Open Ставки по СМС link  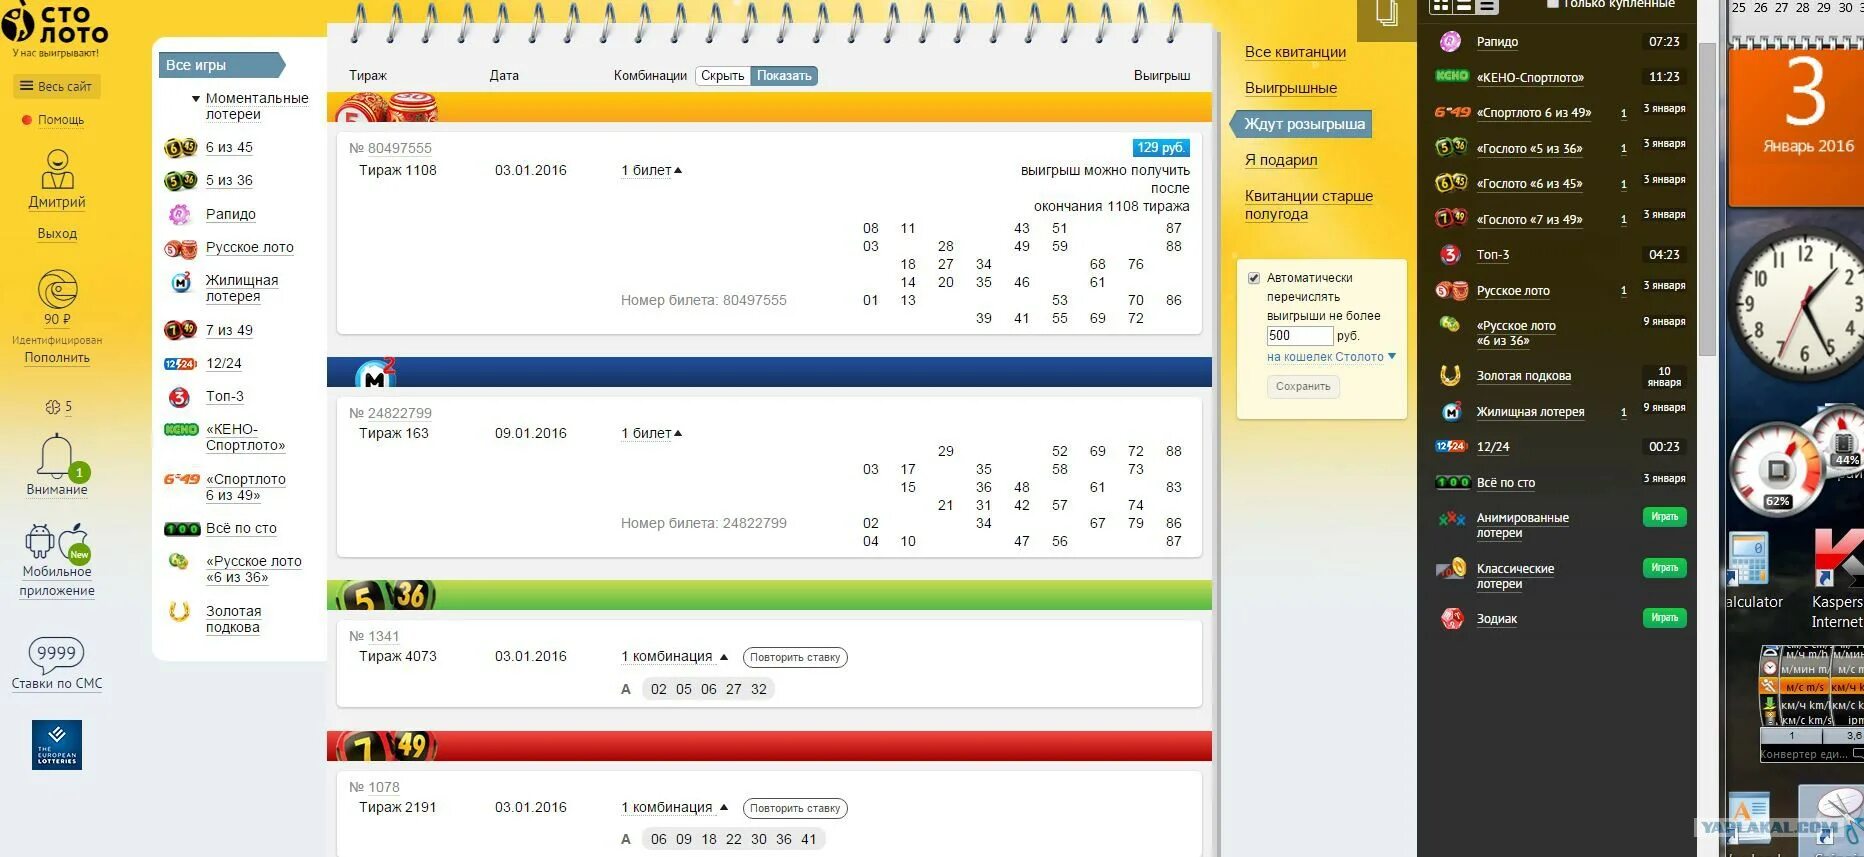coord(57,684)
